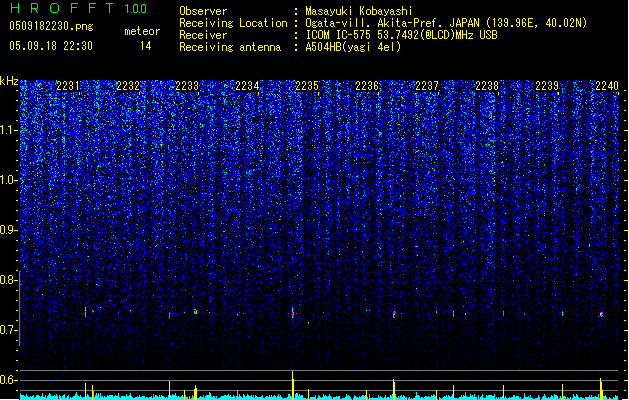This screenshot has height=400, width=629.
Task: Click the gray frequency range bar on left axis
Action: coord(20,308)
